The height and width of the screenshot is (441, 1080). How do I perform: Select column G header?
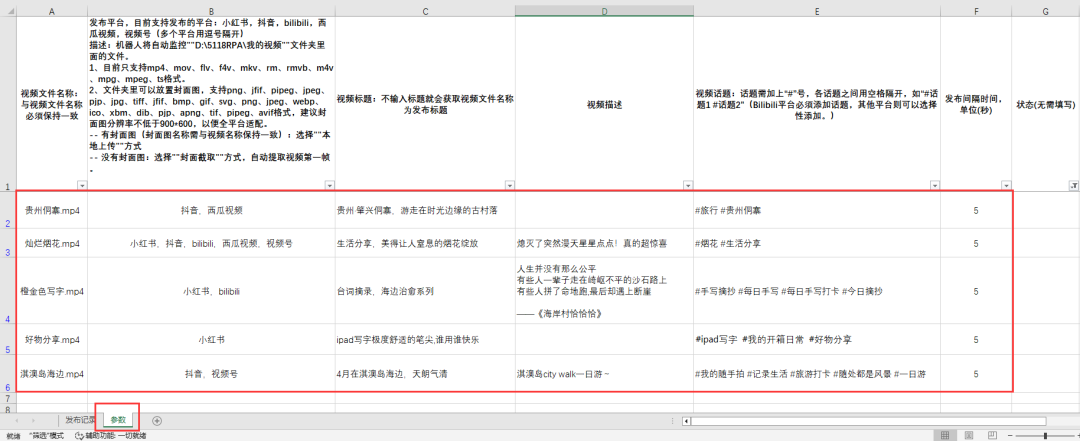1046,11
